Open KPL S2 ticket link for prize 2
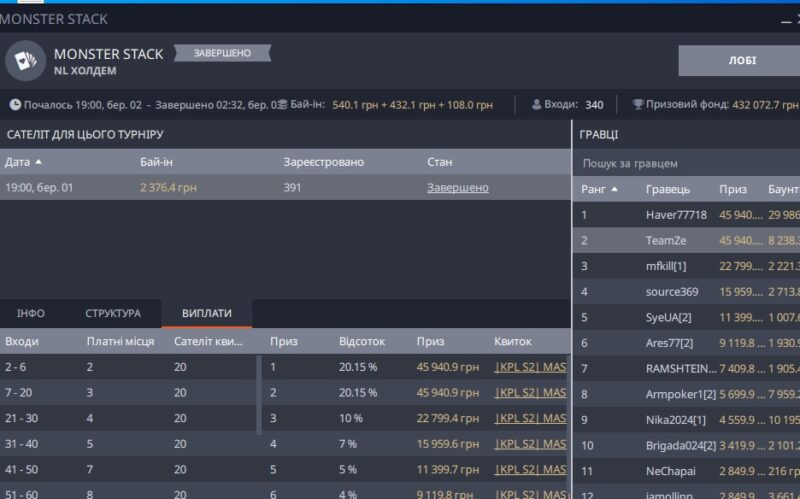The width and height of the screenshot is (800, 499). [x=530, y=392]
